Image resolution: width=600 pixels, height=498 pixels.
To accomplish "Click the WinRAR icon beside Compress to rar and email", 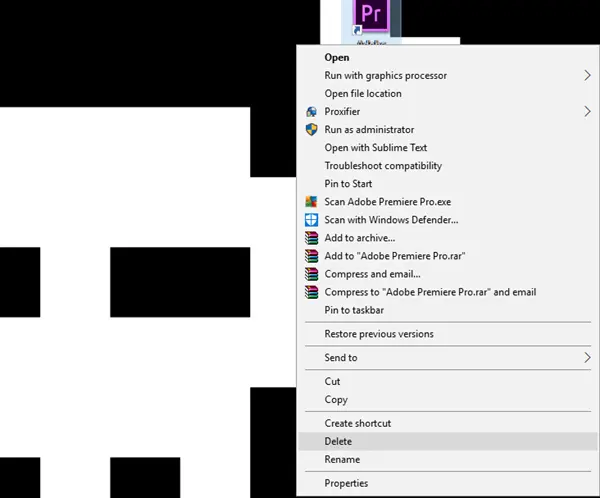I will (x=311, y=292).
